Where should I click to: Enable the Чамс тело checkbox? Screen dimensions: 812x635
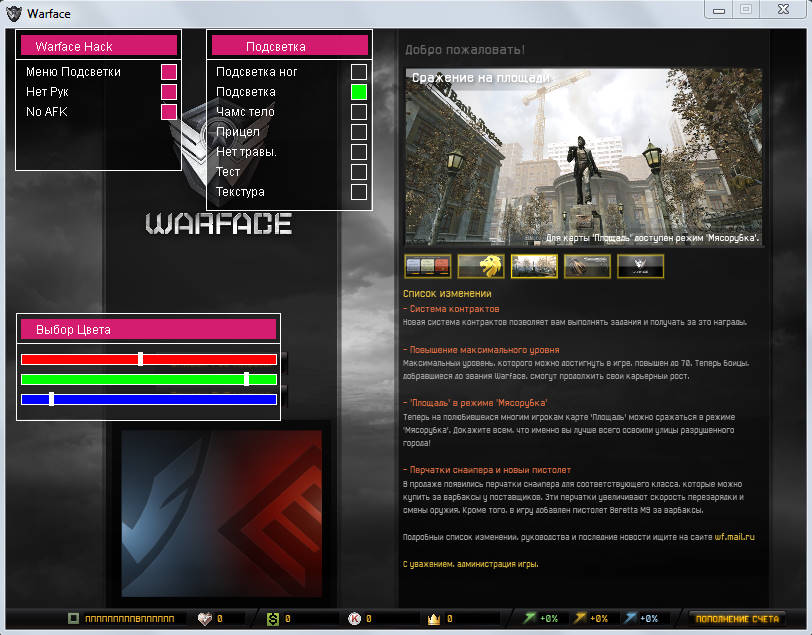359,112
